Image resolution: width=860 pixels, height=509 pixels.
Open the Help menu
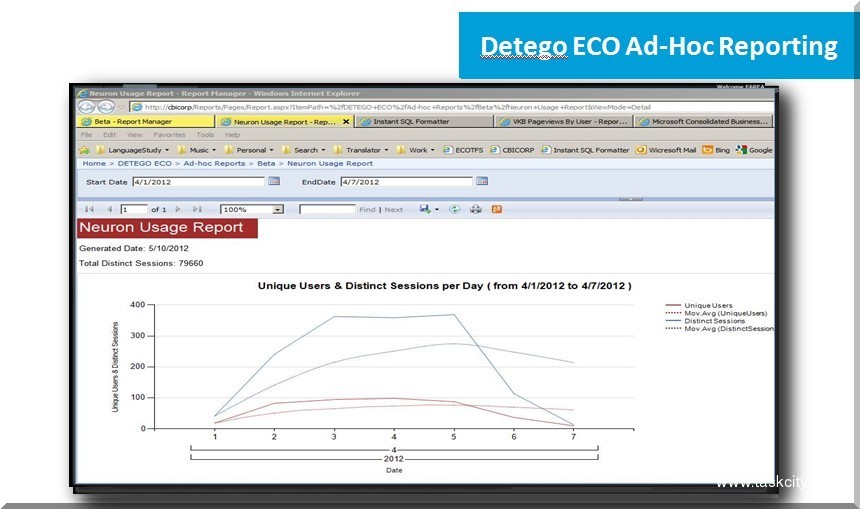pos(232,135)
